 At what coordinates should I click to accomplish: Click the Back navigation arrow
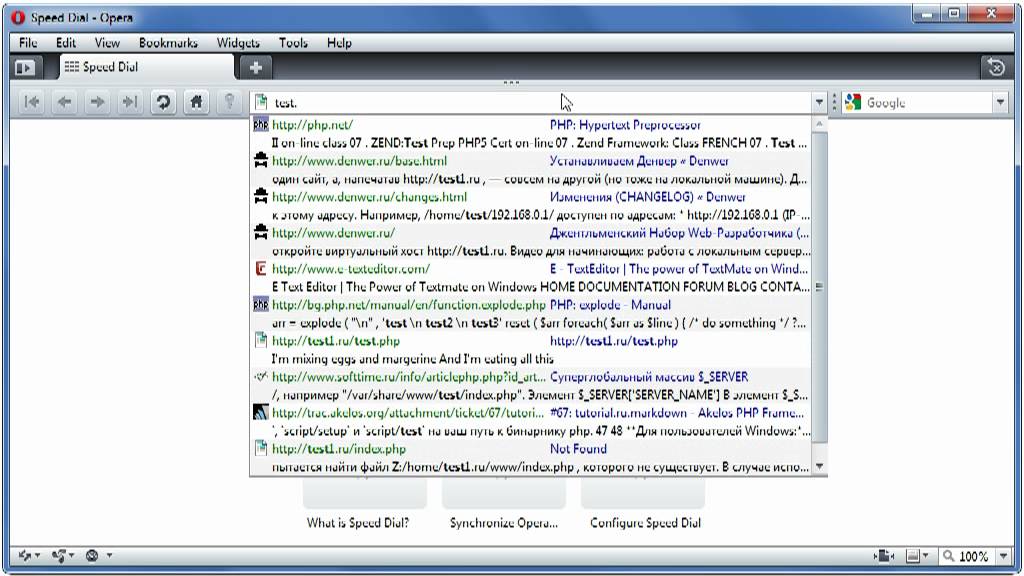click(64, 102)
